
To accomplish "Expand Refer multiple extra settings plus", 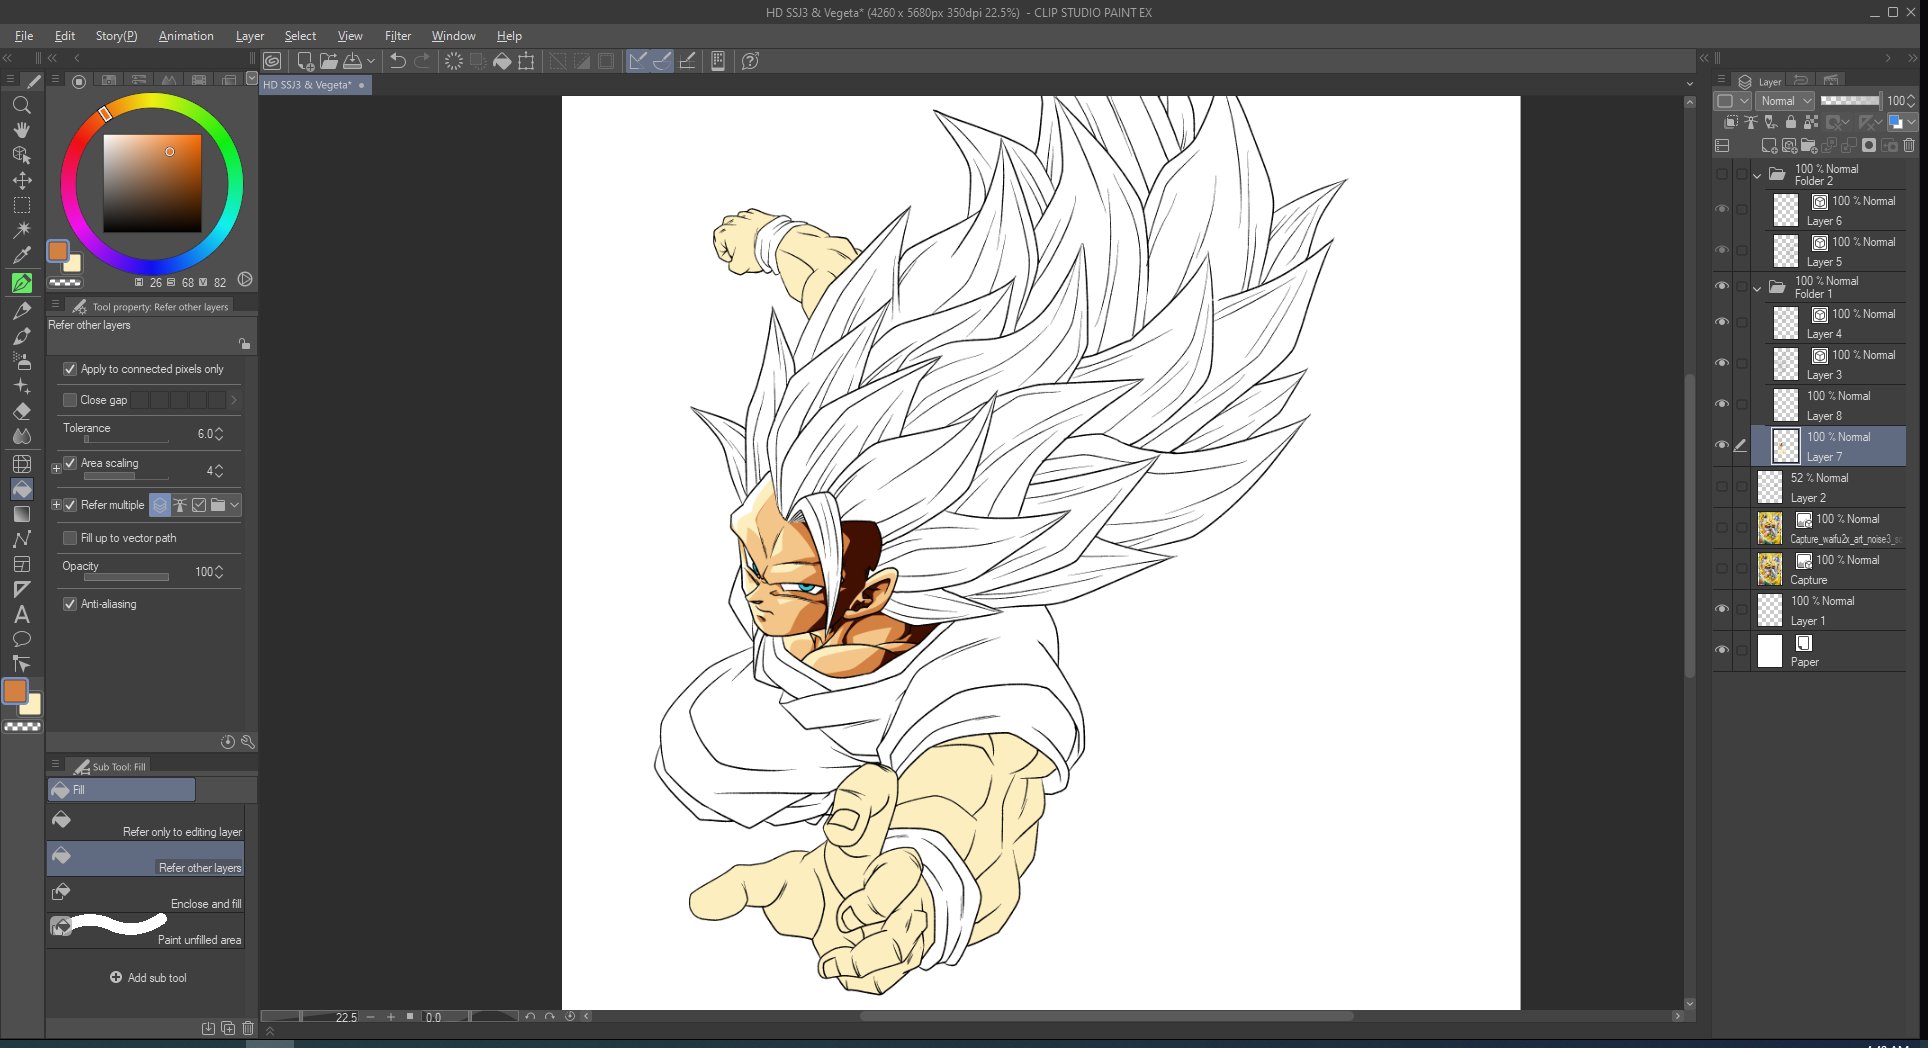I will [x=56, y=505].
